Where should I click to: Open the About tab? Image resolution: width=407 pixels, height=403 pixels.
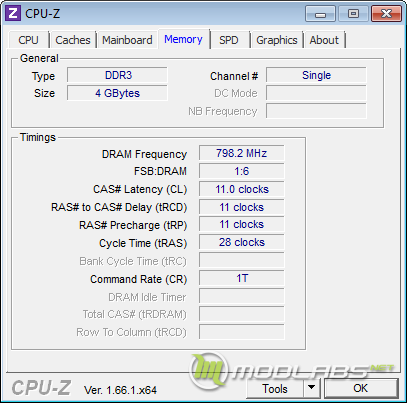(324, 40)
